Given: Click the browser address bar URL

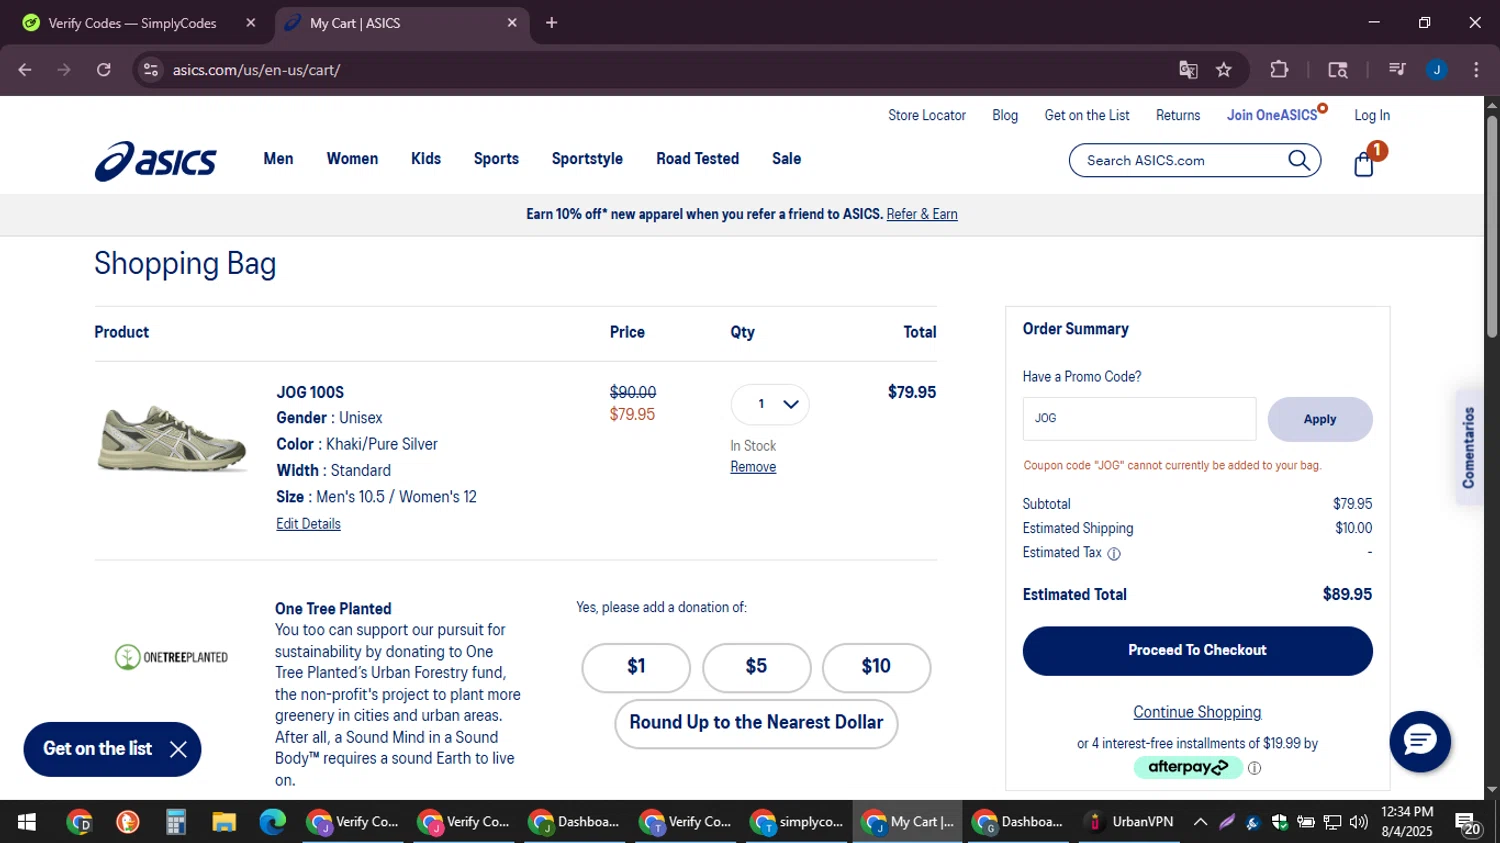Looking at the screenshot, I should pyautogui.click(x=256, y=70).
